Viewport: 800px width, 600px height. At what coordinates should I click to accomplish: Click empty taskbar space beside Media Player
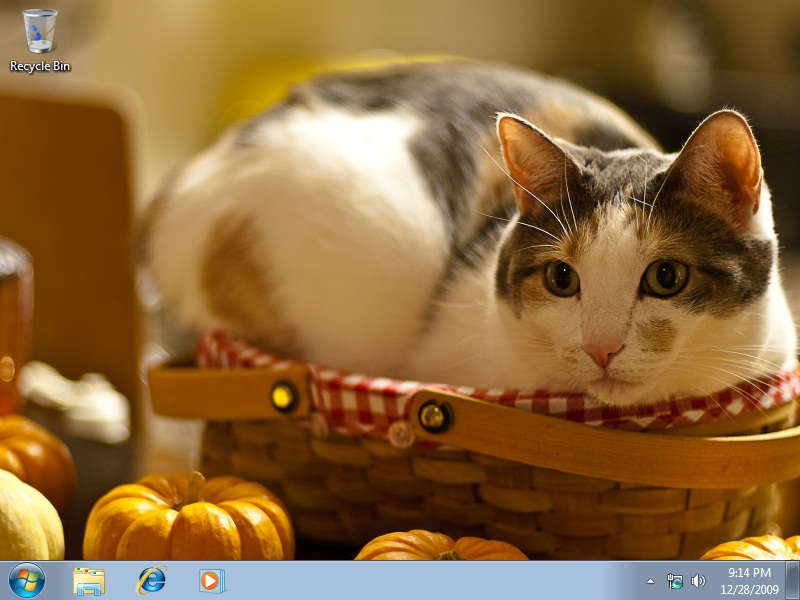pos(420,580)
